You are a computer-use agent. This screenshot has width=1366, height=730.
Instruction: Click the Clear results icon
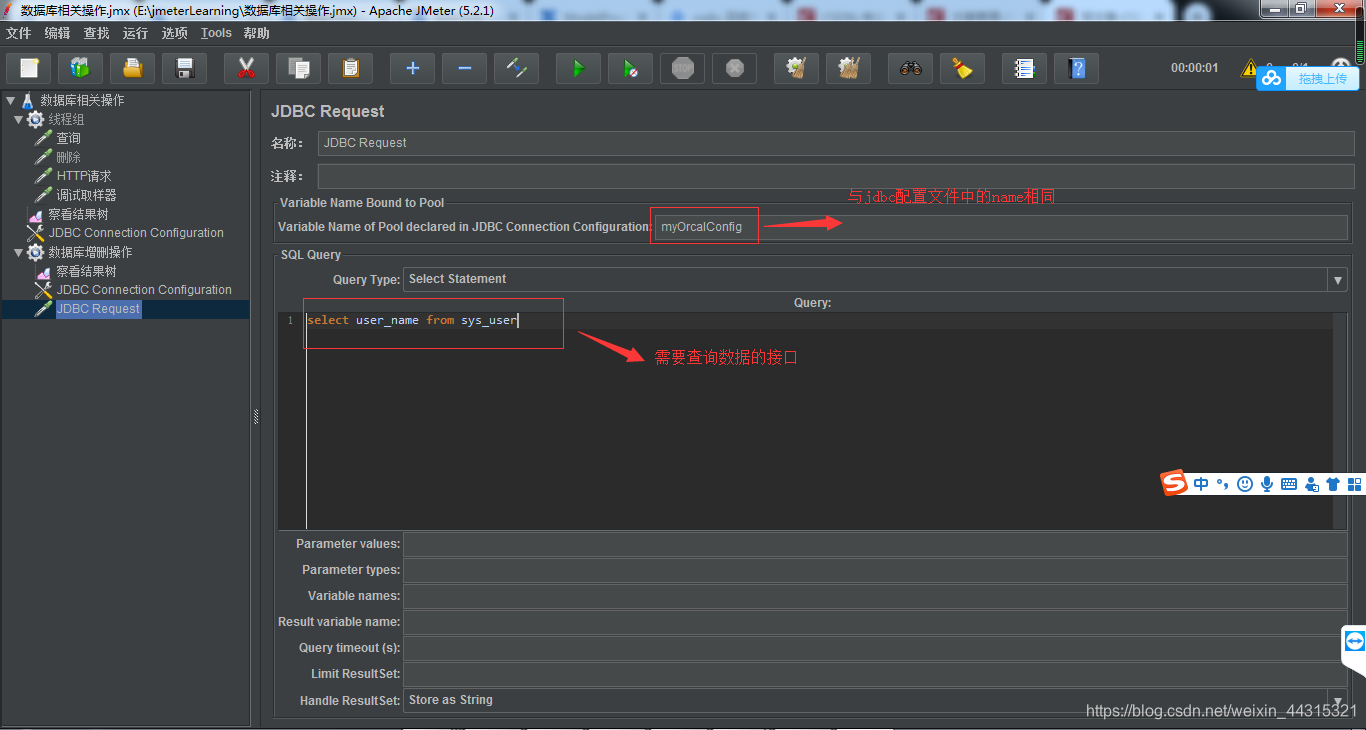click(796, 68)
